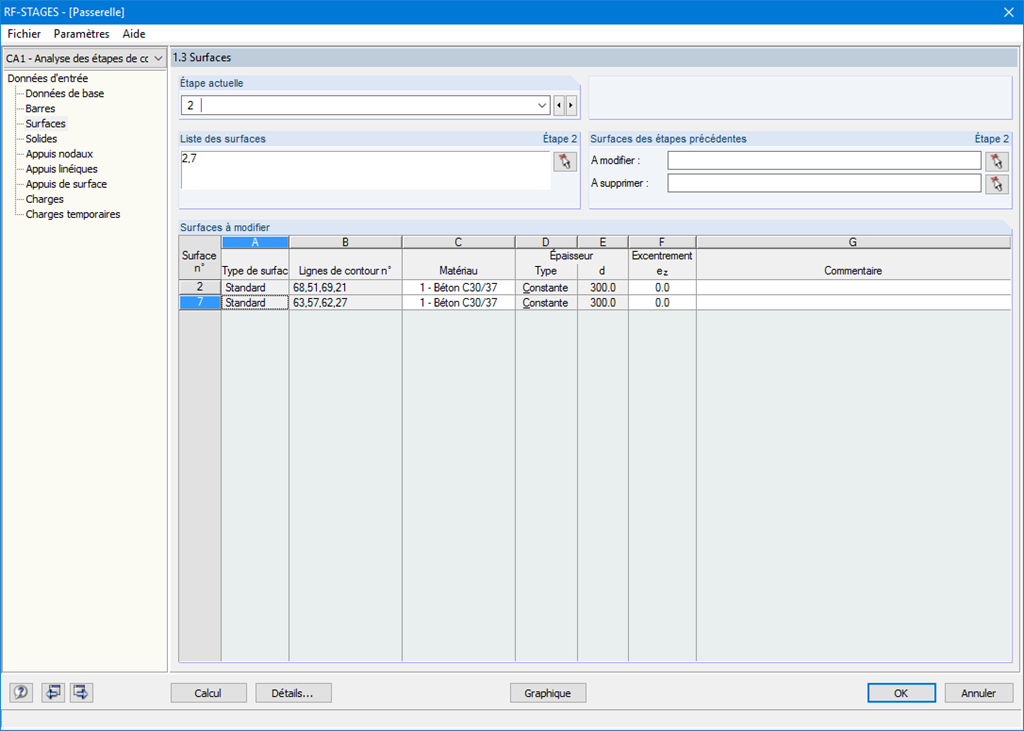
Task: Open the Aide menu
Action: (134, 34)
